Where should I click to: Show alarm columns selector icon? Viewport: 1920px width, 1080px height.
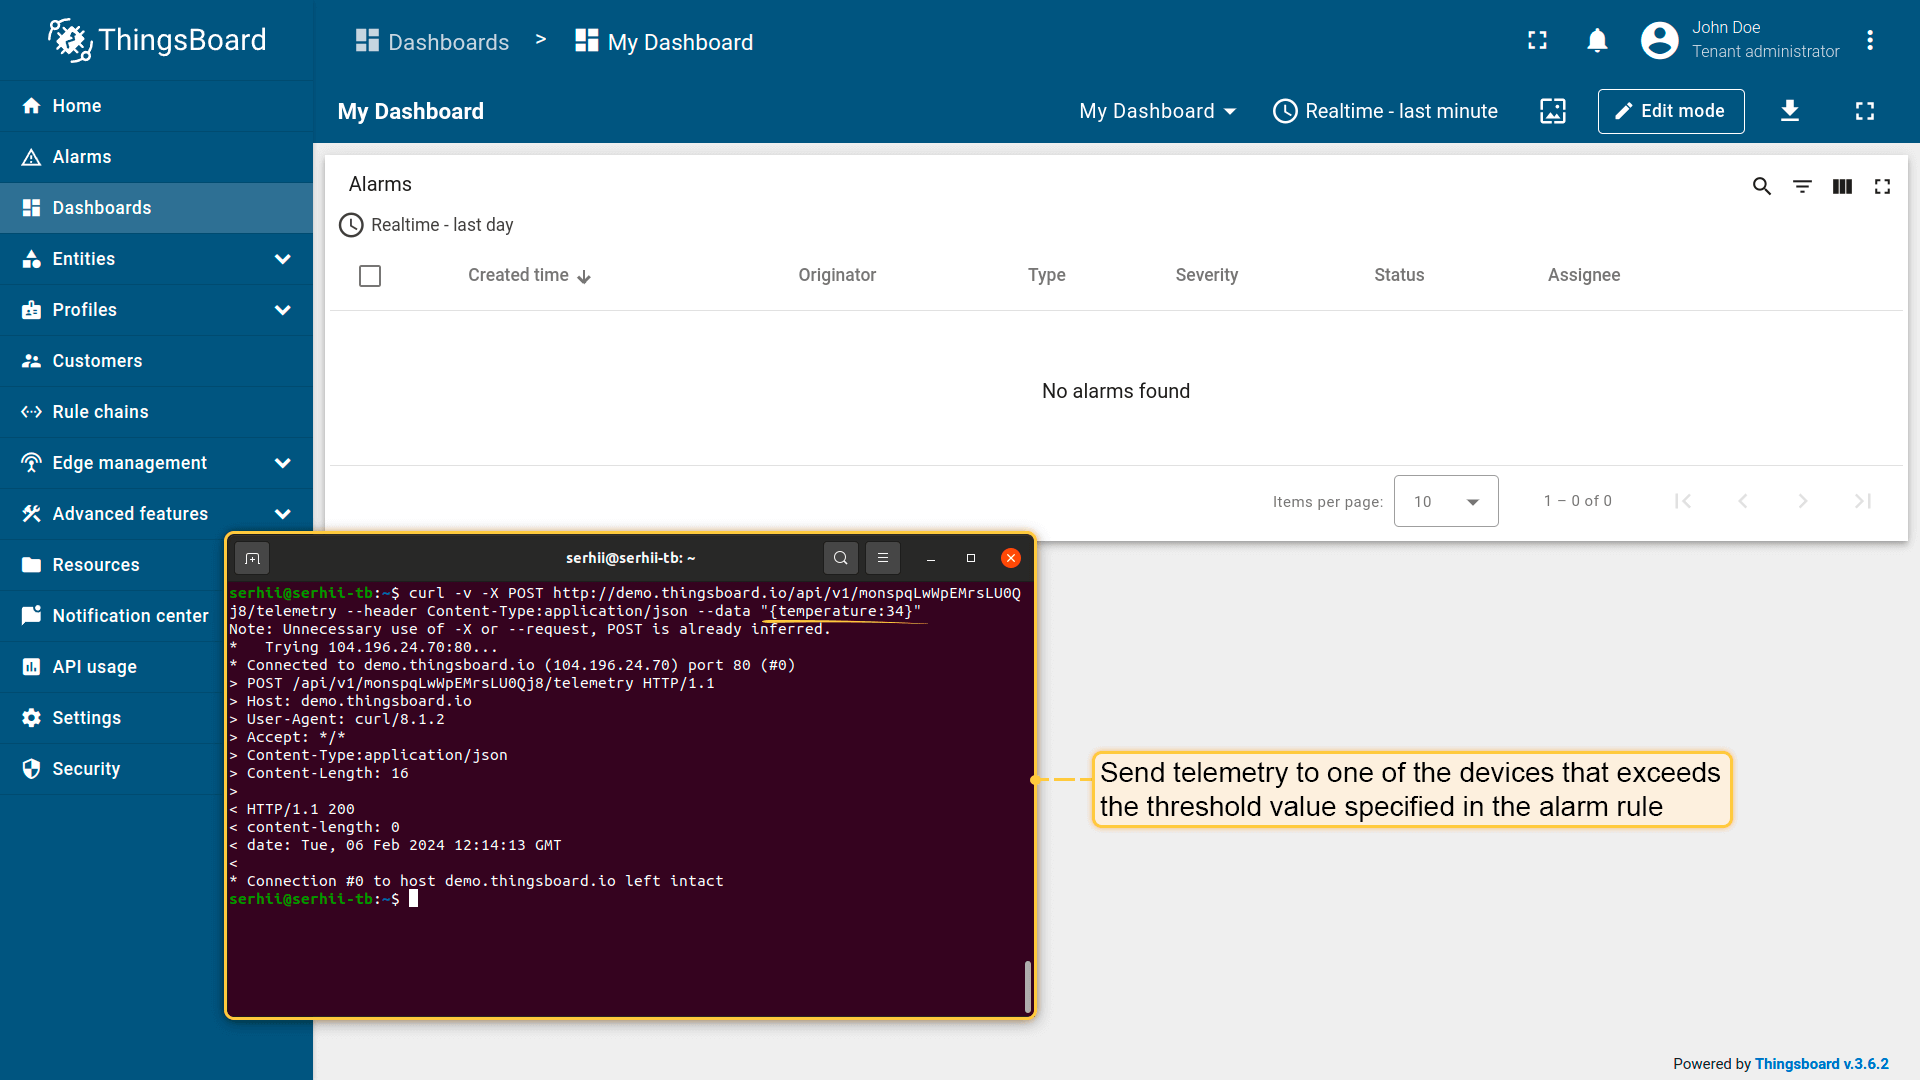pyautogui.click(x=1842, y=186)
